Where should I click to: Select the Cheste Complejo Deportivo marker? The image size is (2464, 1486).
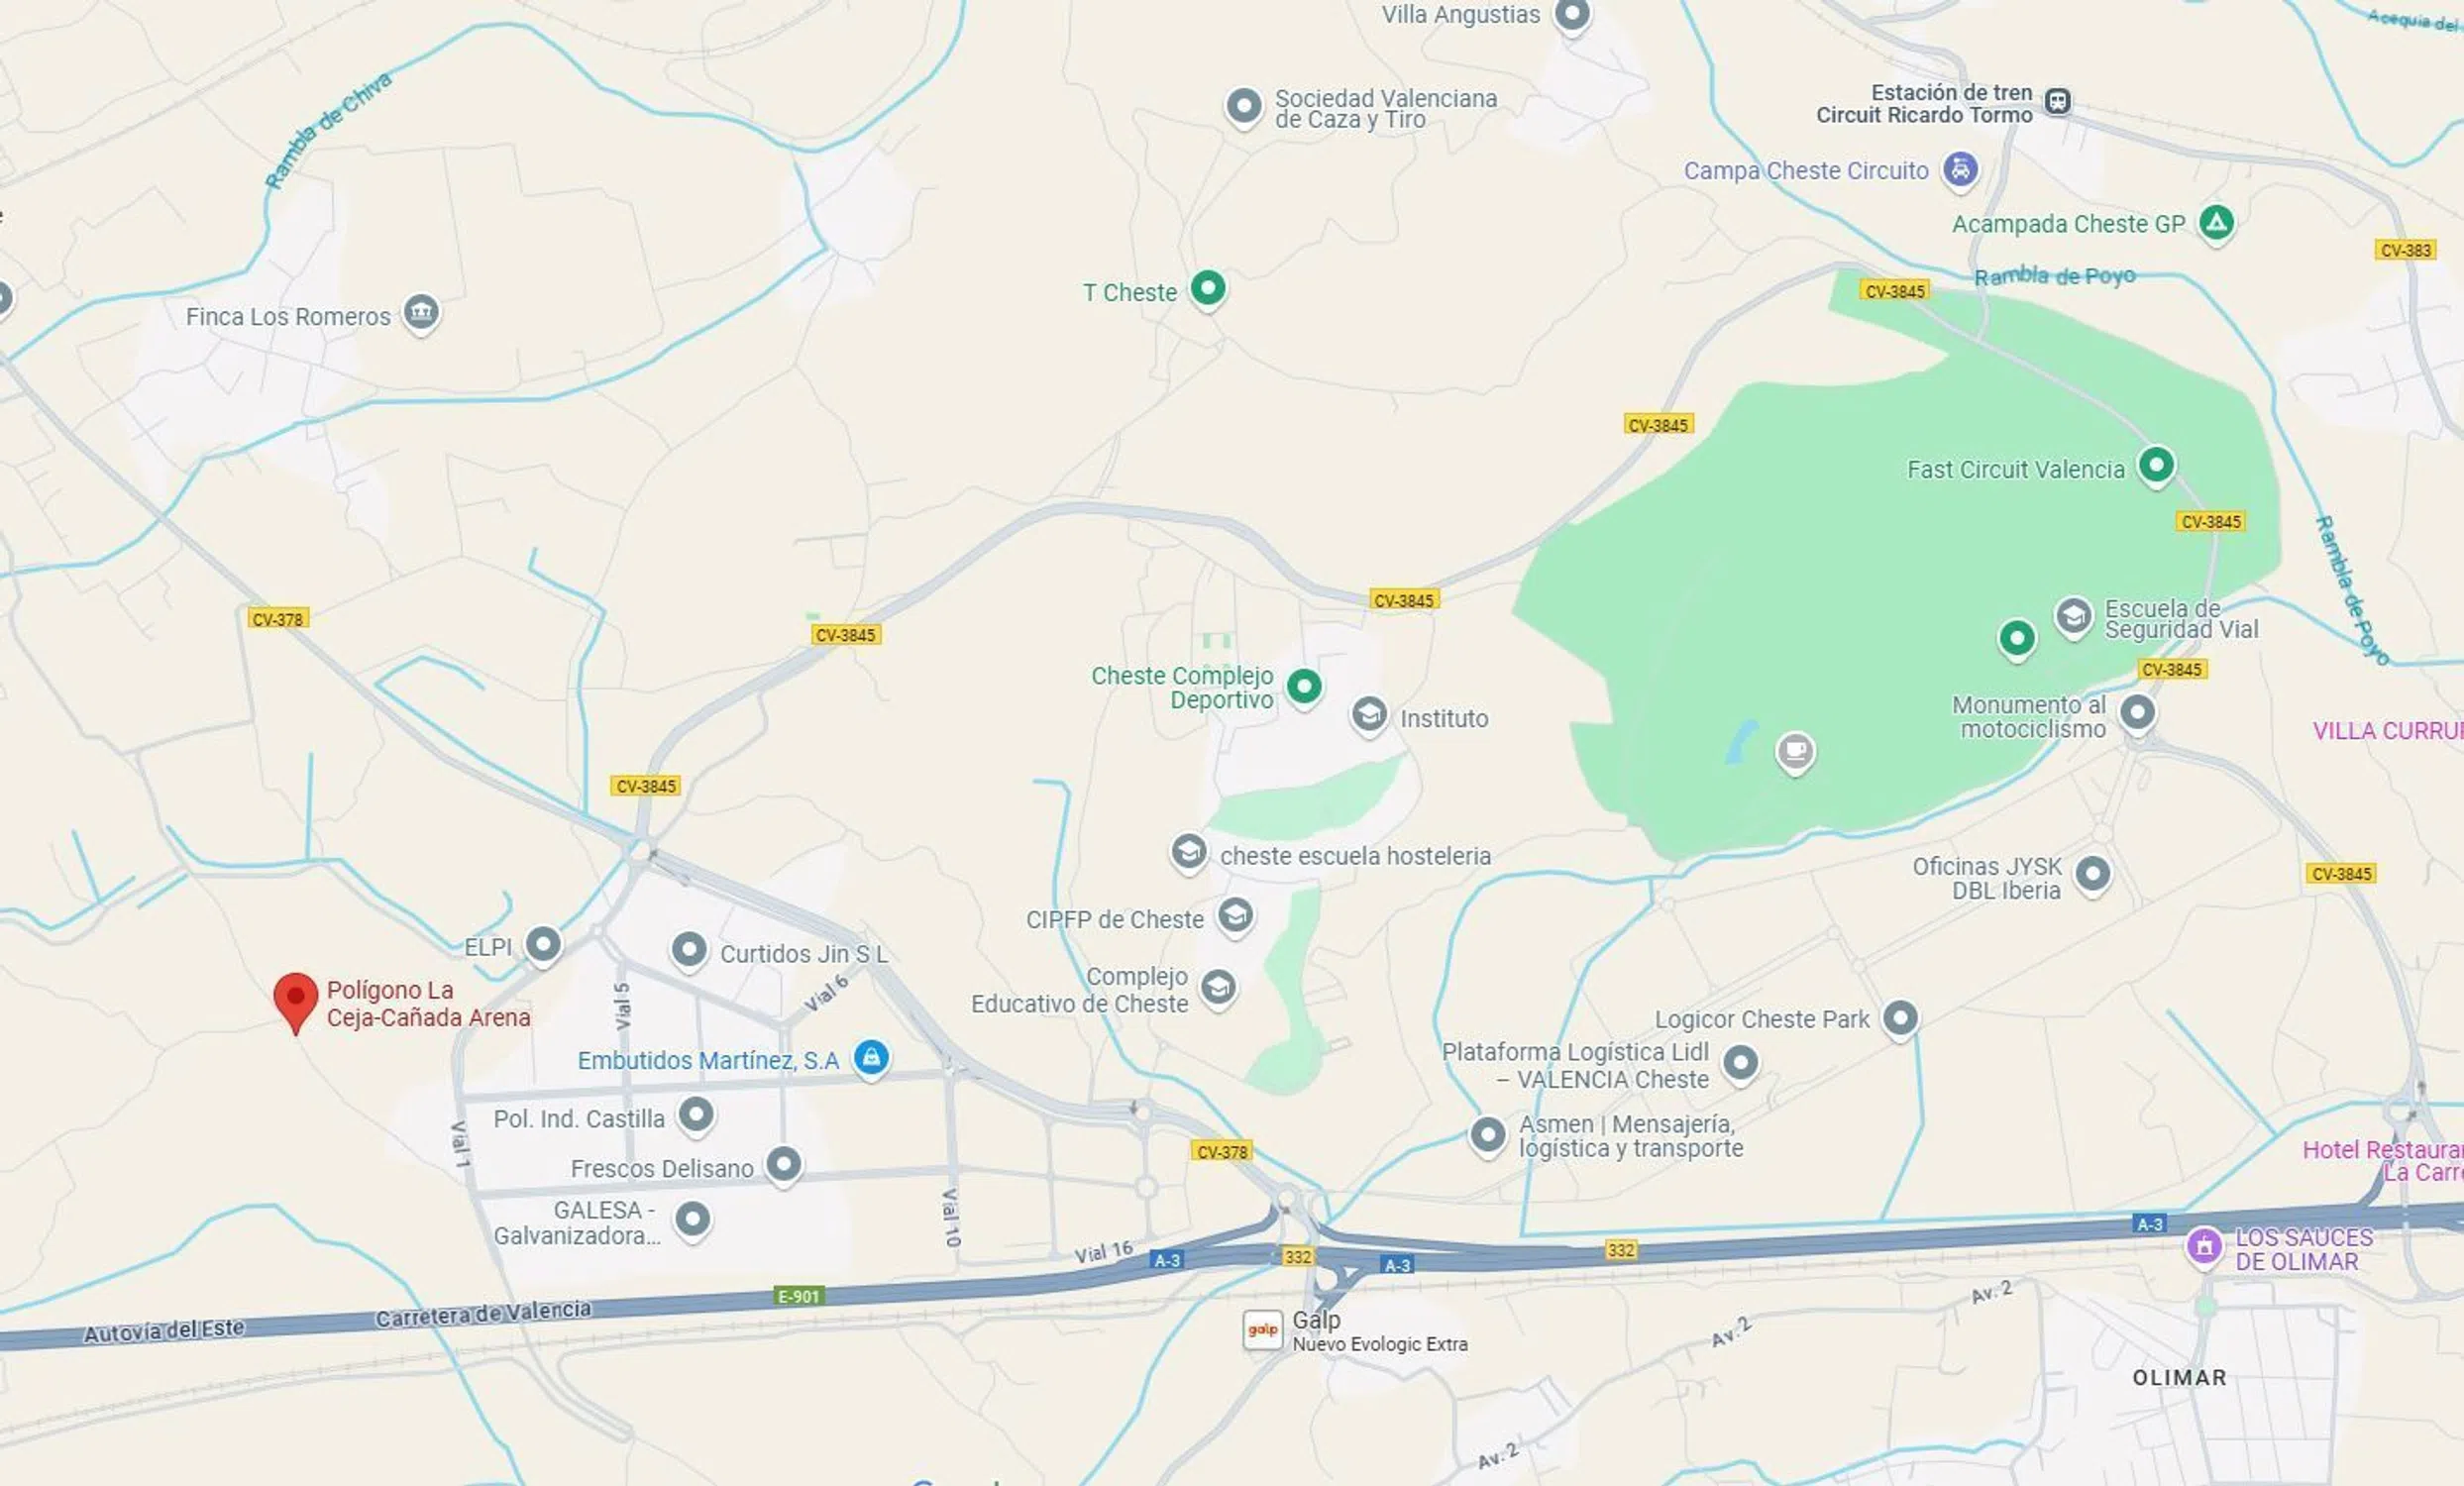1304,687
